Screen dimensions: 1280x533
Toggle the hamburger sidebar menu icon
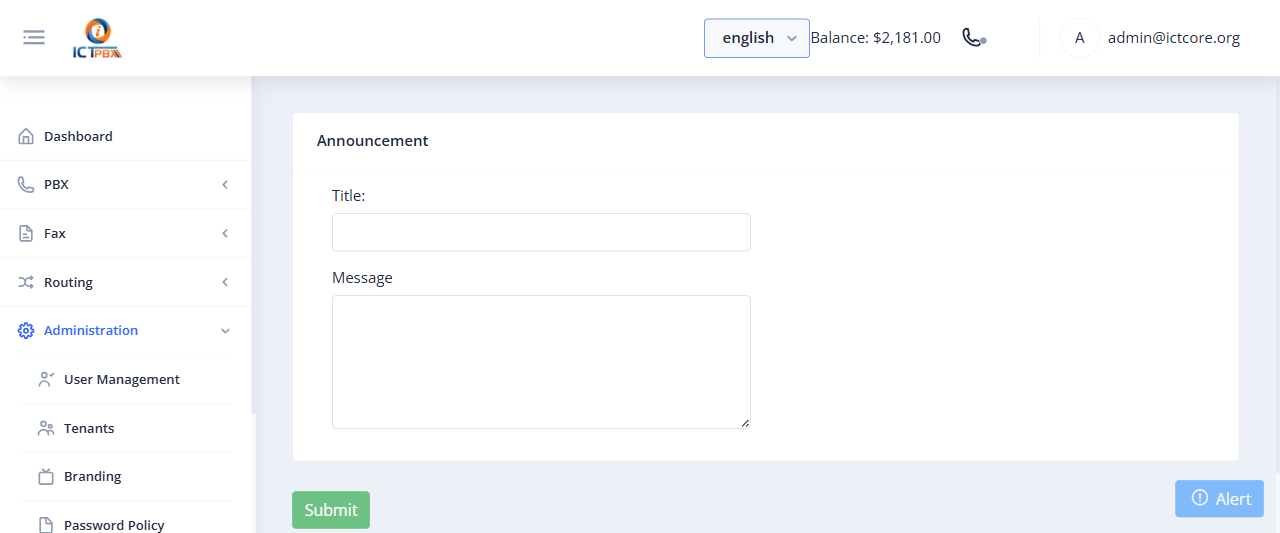coord(34,38)
